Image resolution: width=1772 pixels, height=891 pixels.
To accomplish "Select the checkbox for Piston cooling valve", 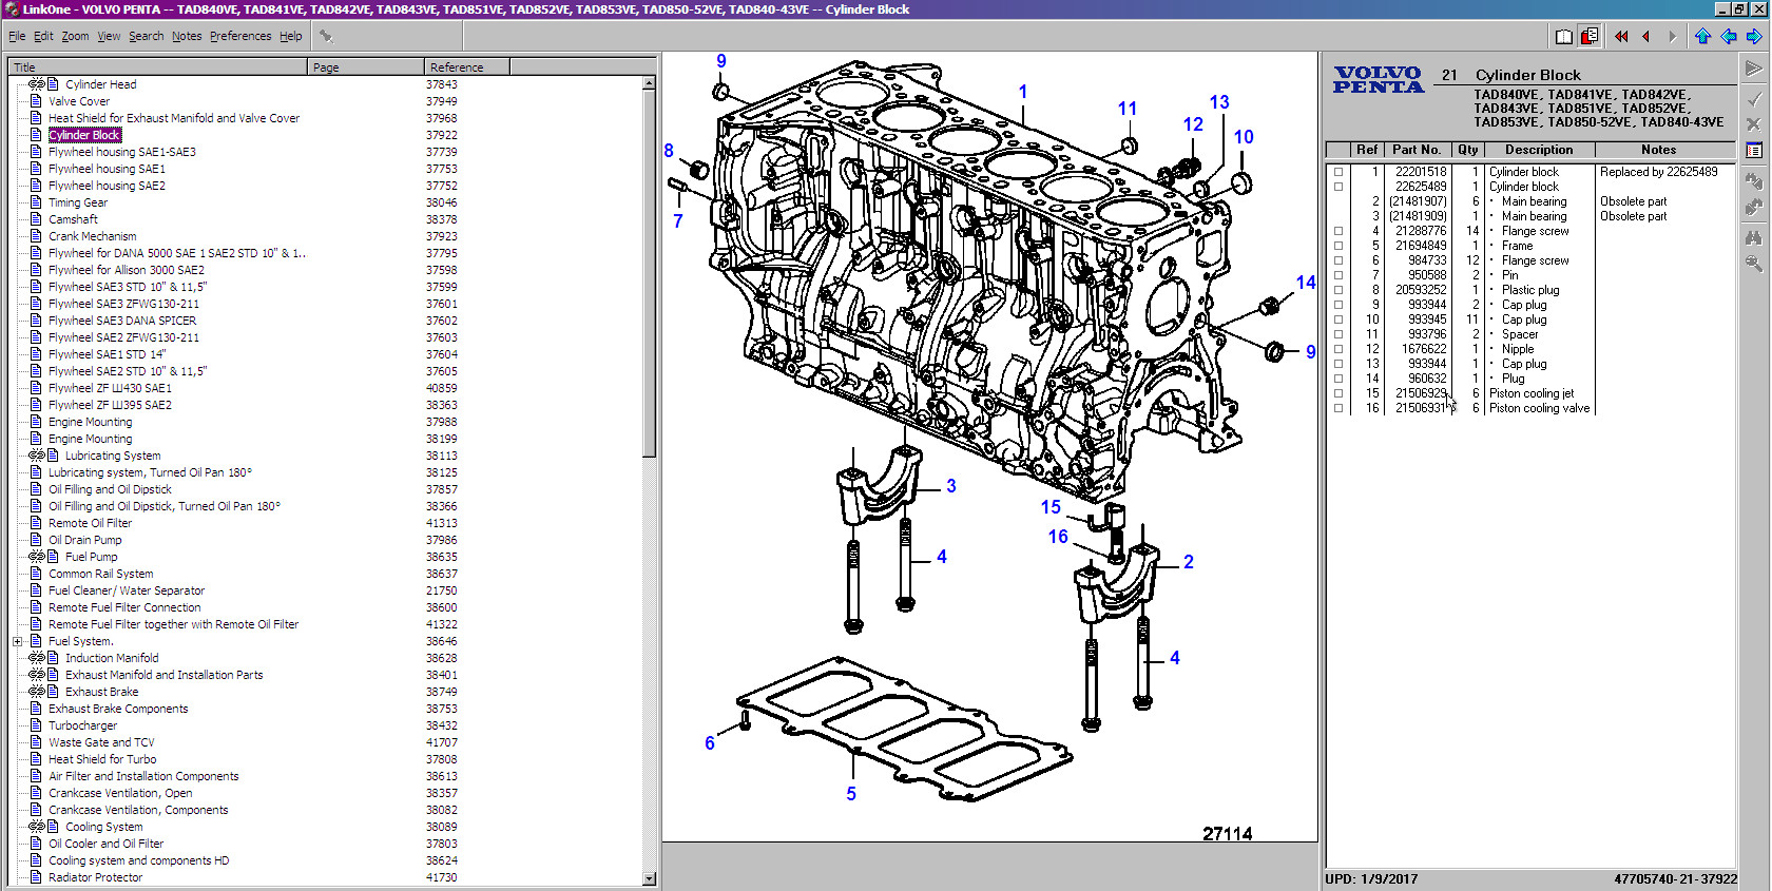I will coord(1338,409).
